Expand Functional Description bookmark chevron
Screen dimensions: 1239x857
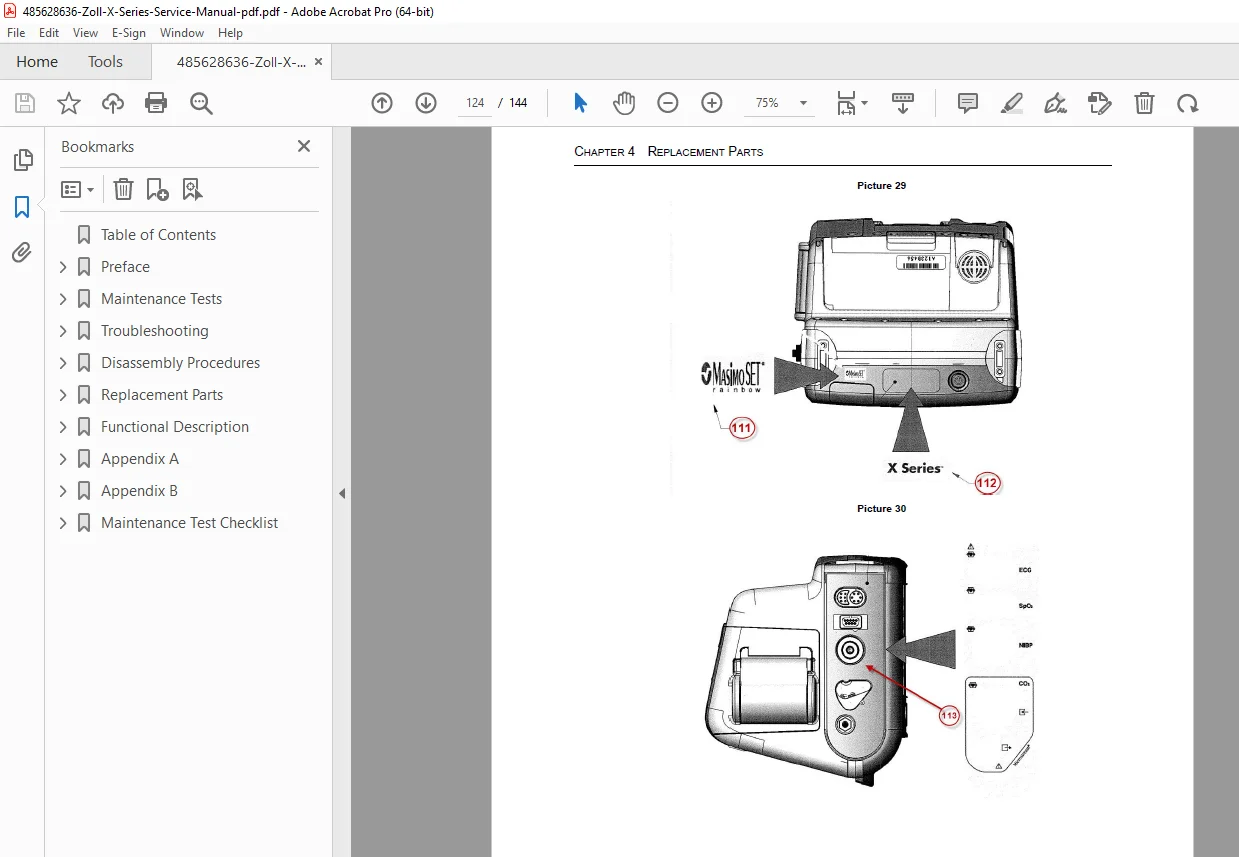coord(63,427)
